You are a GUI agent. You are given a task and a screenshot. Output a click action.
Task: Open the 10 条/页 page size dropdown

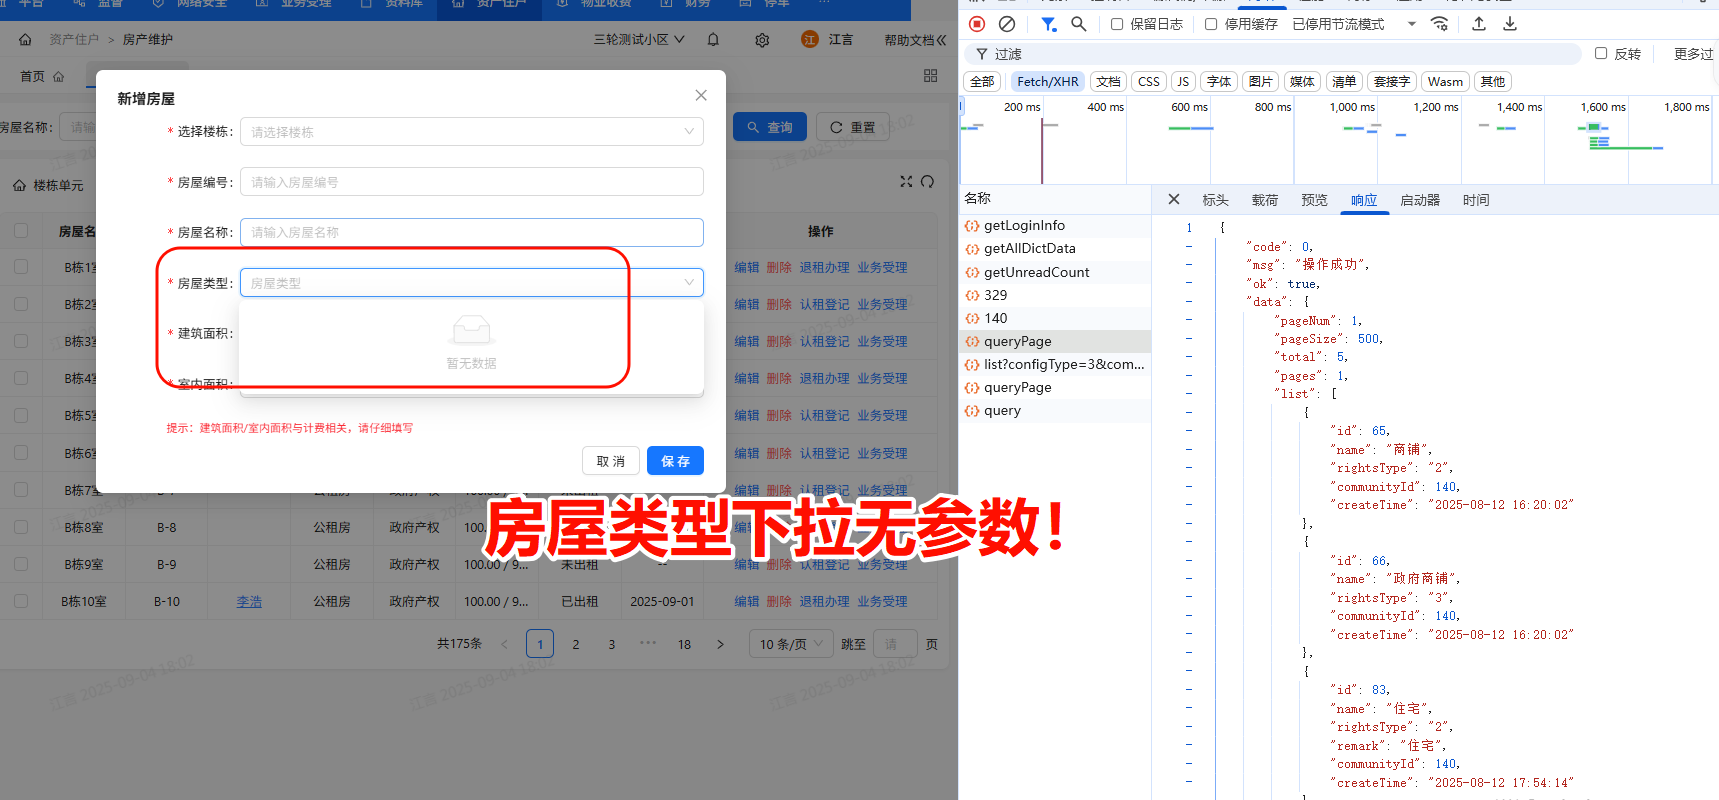coord(790,644)
